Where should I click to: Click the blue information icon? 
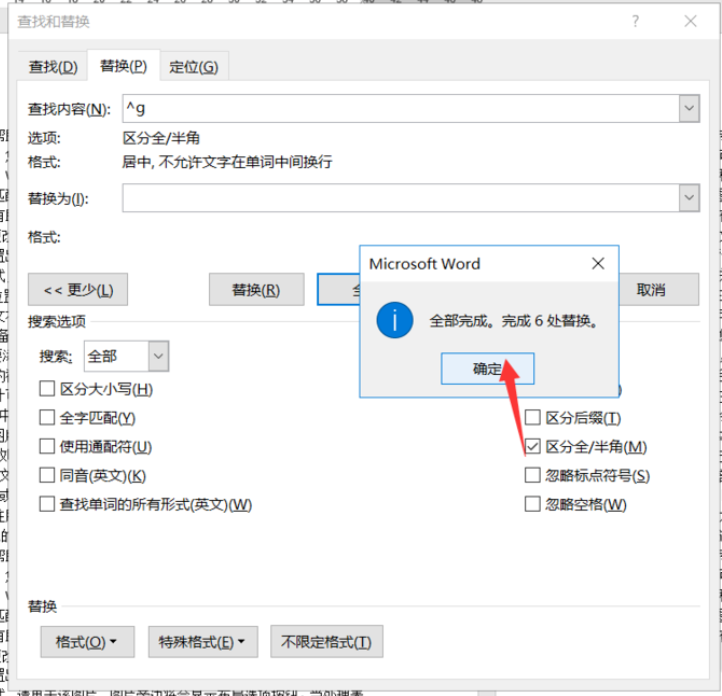395,320
